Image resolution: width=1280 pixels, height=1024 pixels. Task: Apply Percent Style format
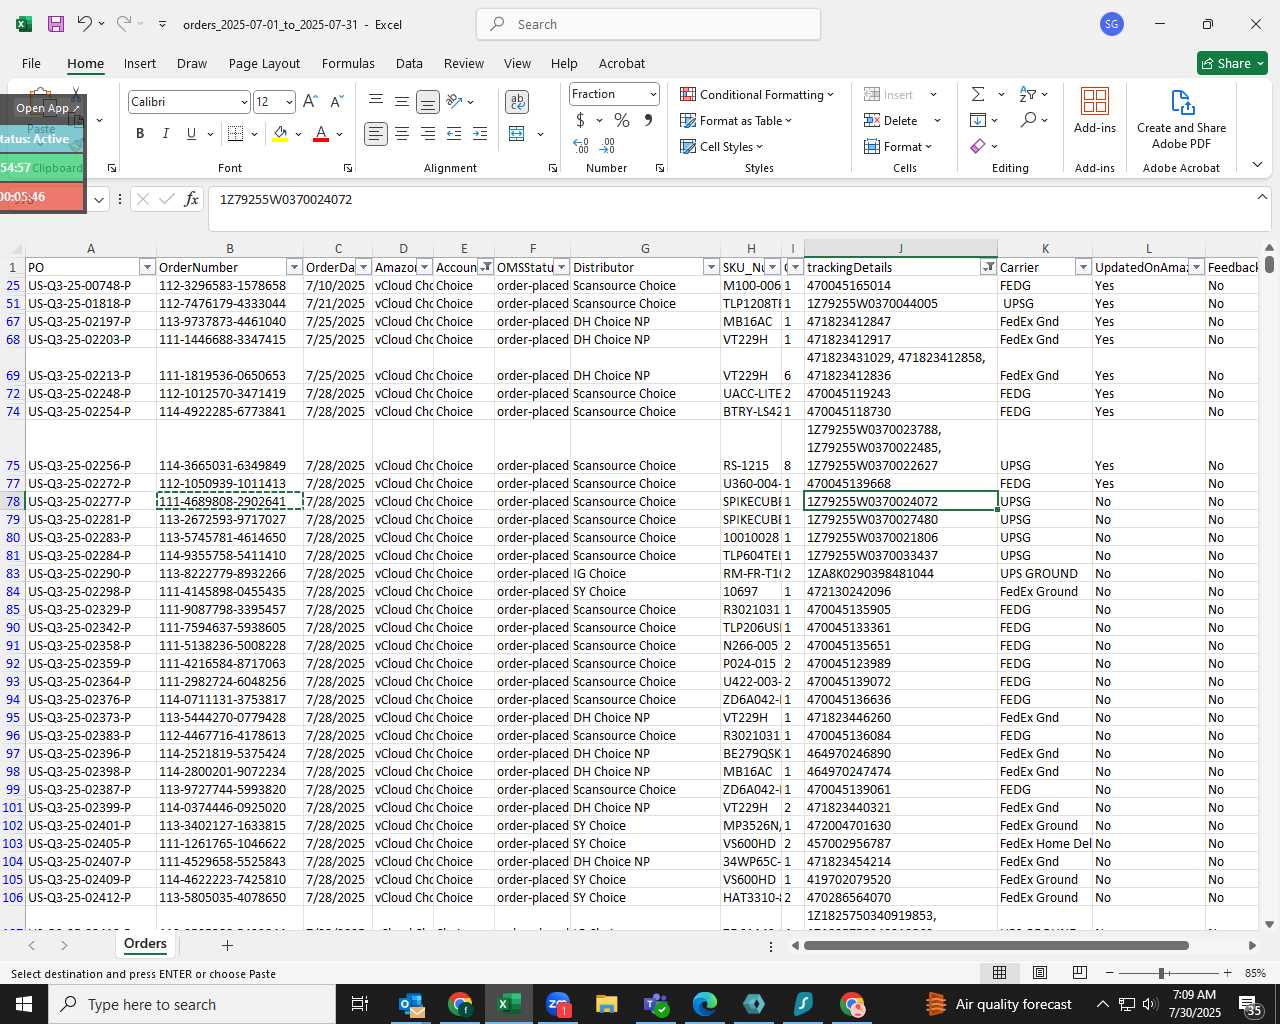(x=622, y=120)
